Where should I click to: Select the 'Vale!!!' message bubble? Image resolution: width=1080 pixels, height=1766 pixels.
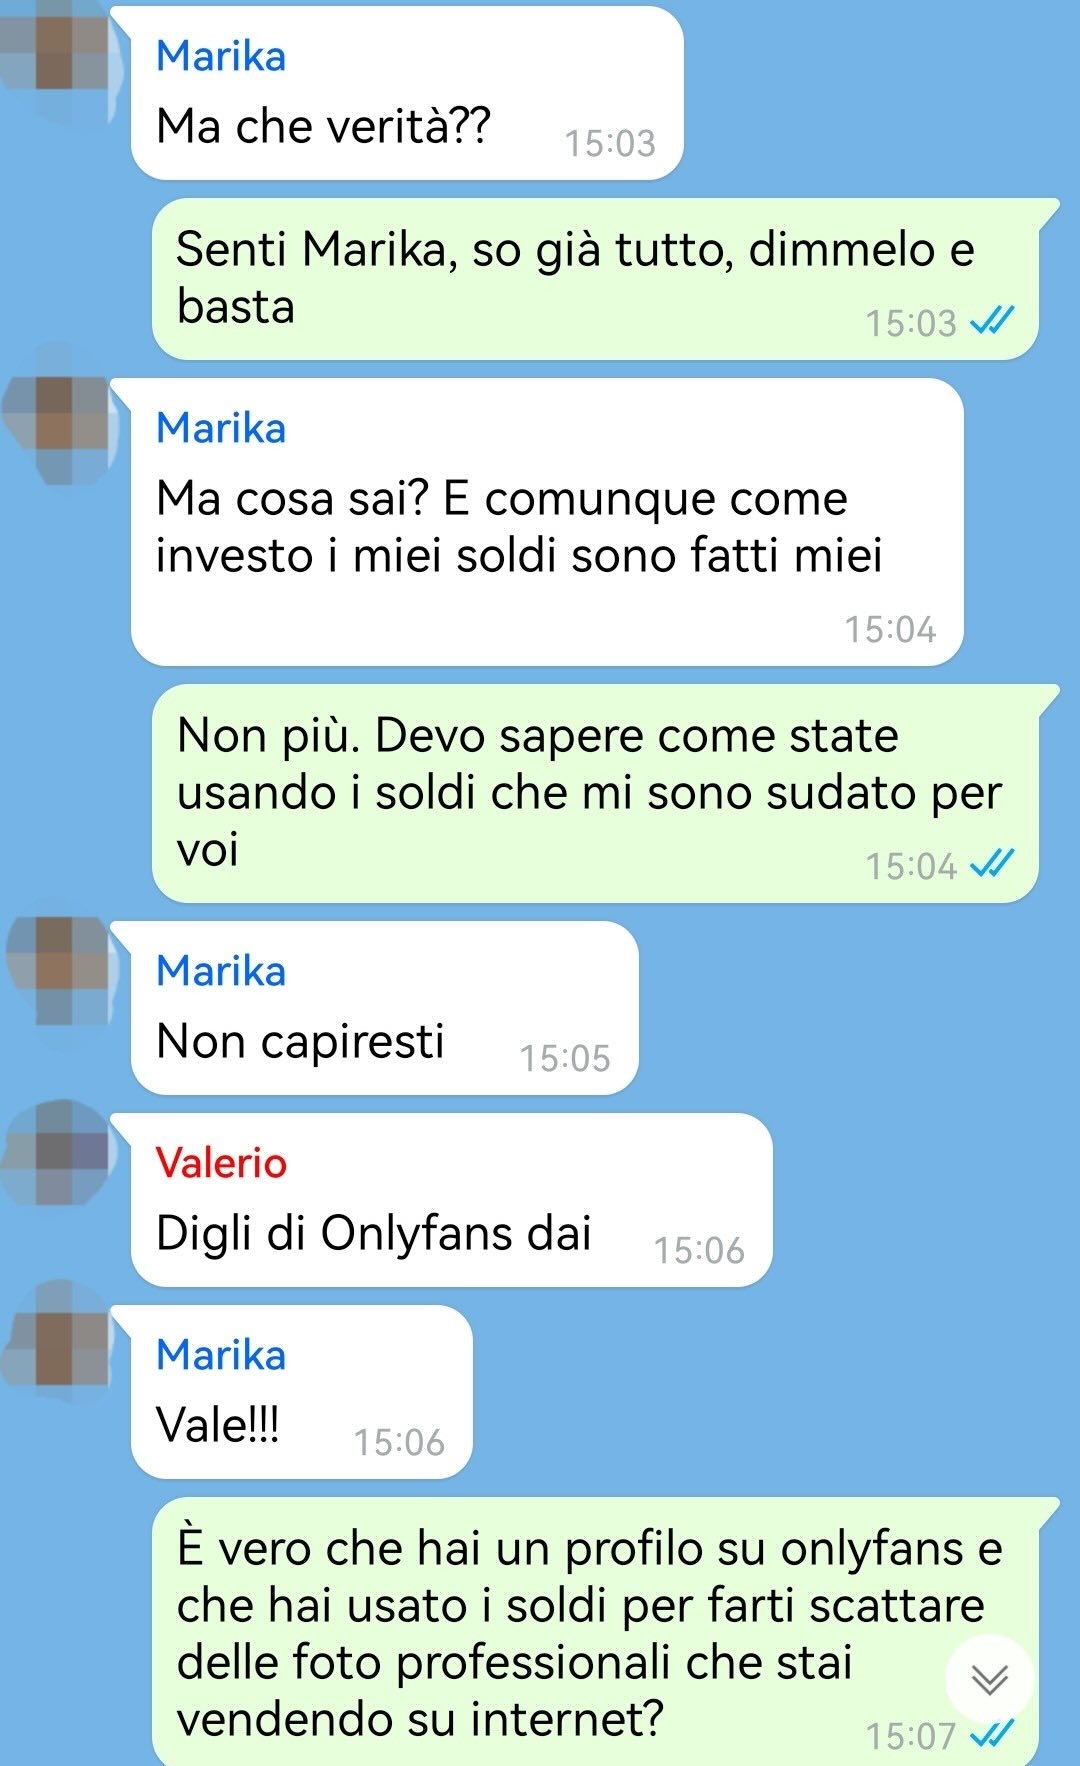point(301,1392)
